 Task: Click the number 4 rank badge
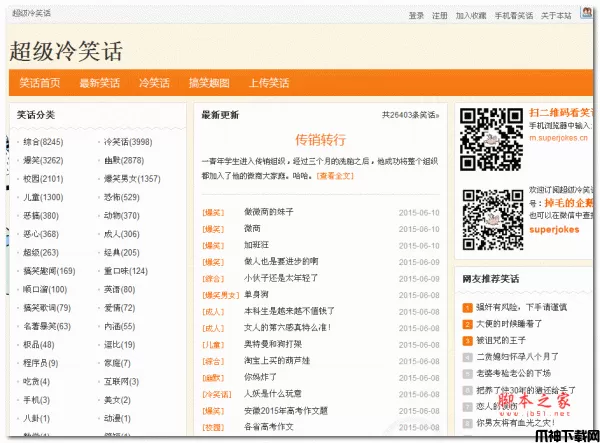click(x=467, y=355)
